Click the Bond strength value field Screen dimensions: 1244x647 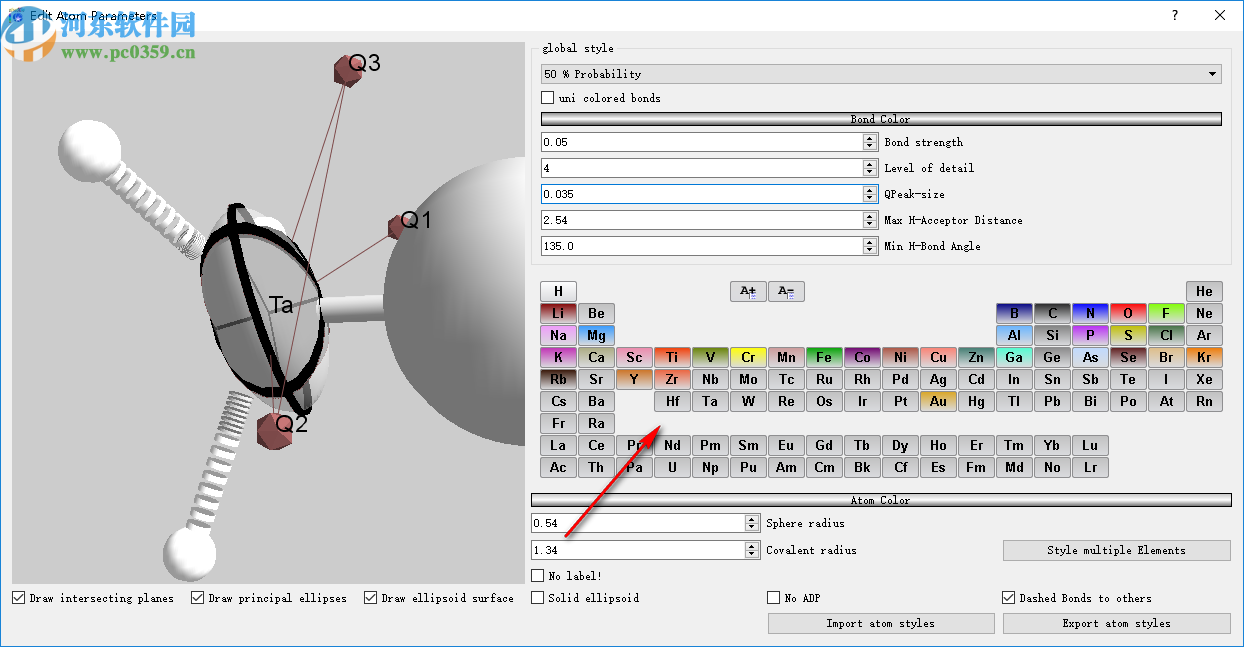pyautogui.click(x=702, y=142)
